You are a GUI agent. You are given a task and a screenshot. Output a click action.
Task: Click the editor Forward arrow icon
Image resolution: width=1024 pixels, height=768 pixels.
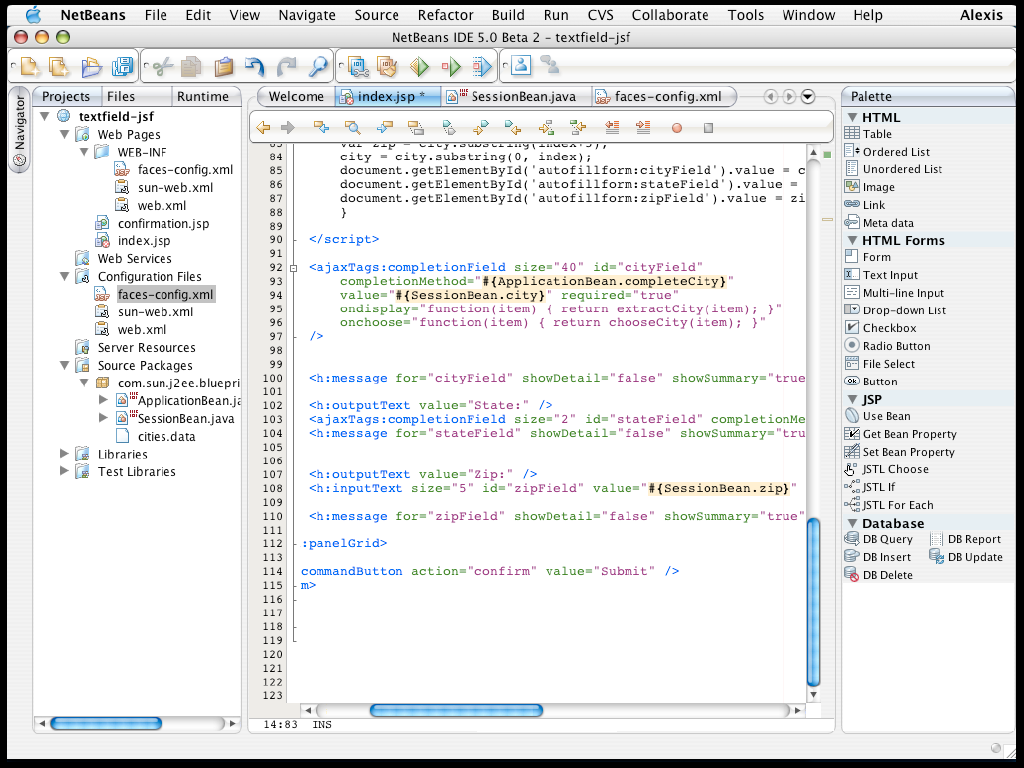click(287, 127)
